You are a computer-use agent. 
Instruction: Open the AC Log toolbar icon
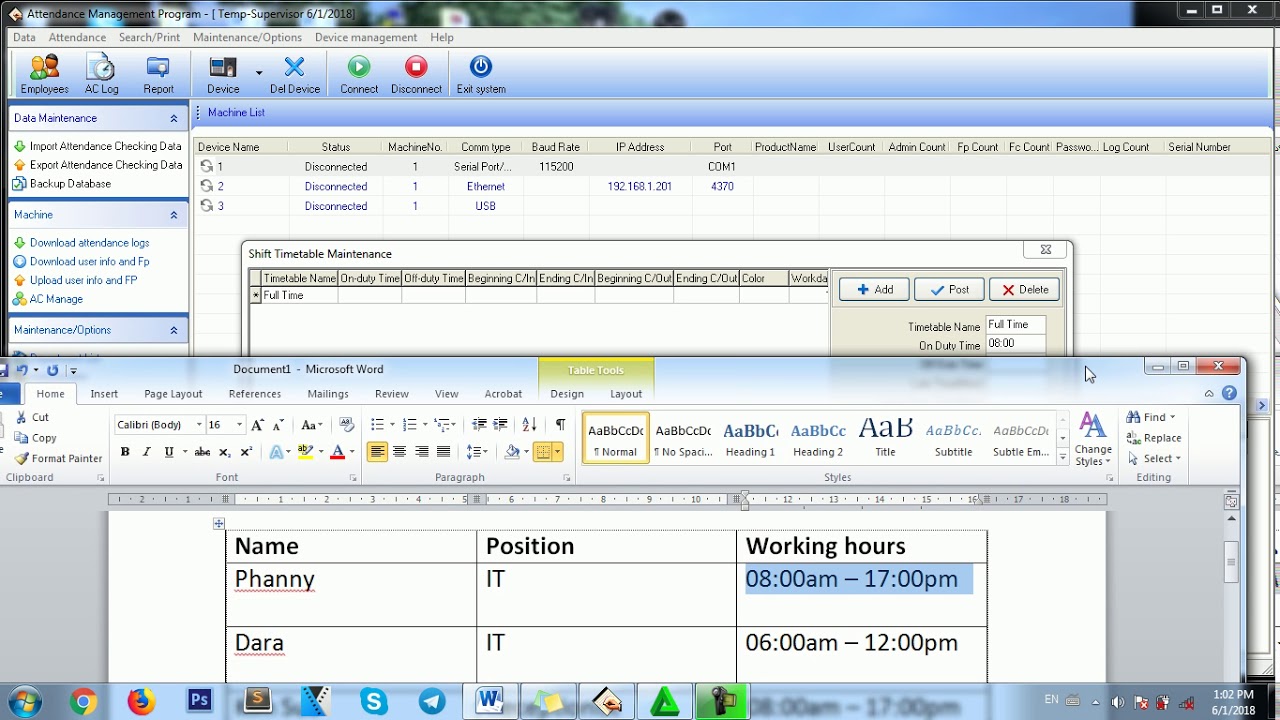coord(101,67)
